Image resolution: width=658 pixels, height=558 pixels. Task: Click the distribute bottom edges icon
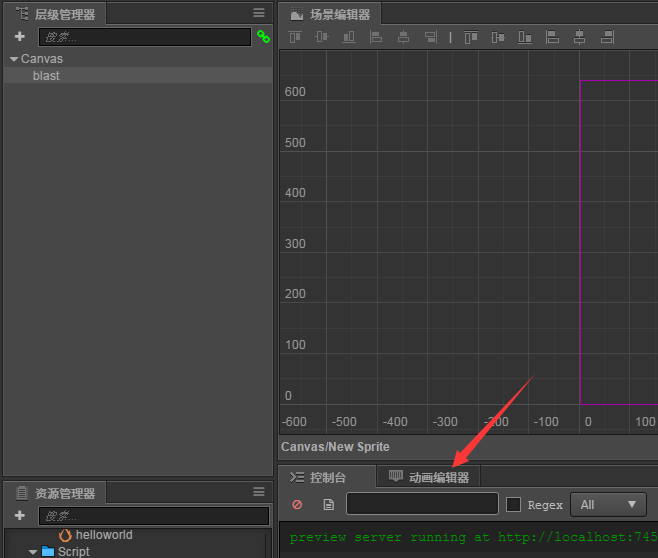click(525, 37)
